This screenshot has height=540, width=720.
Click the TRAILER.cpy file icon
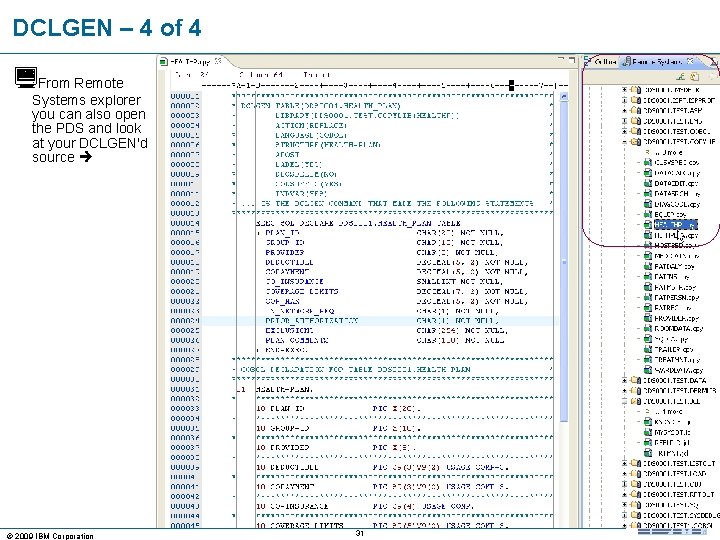648,349
